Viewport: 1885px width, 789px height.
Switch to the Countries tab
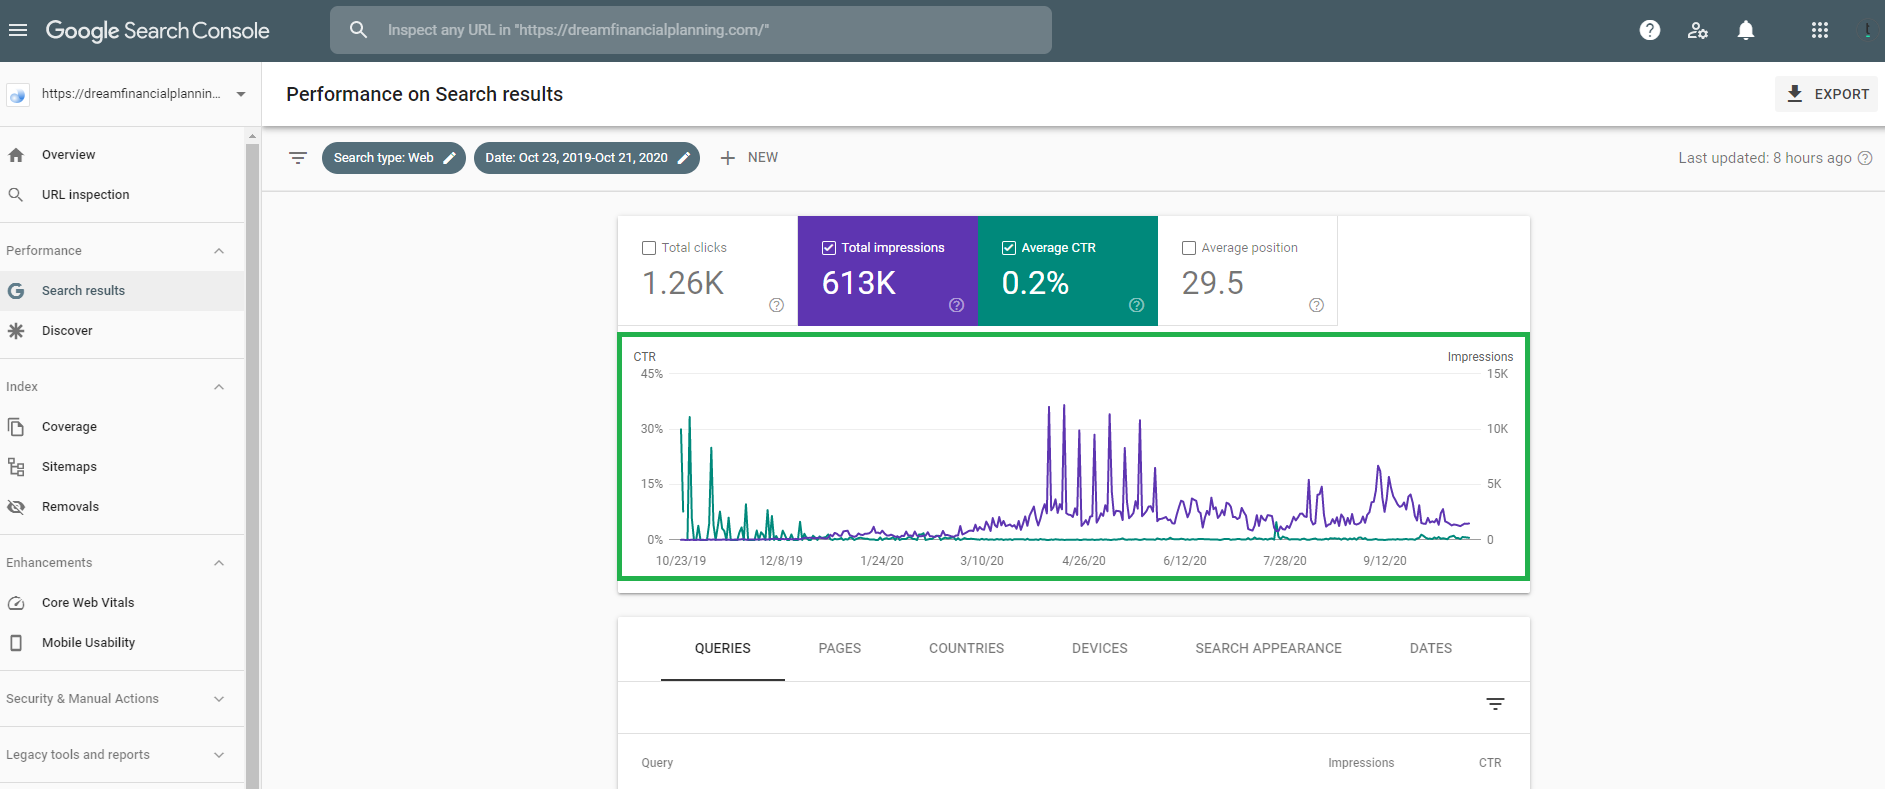pos(966,648)
